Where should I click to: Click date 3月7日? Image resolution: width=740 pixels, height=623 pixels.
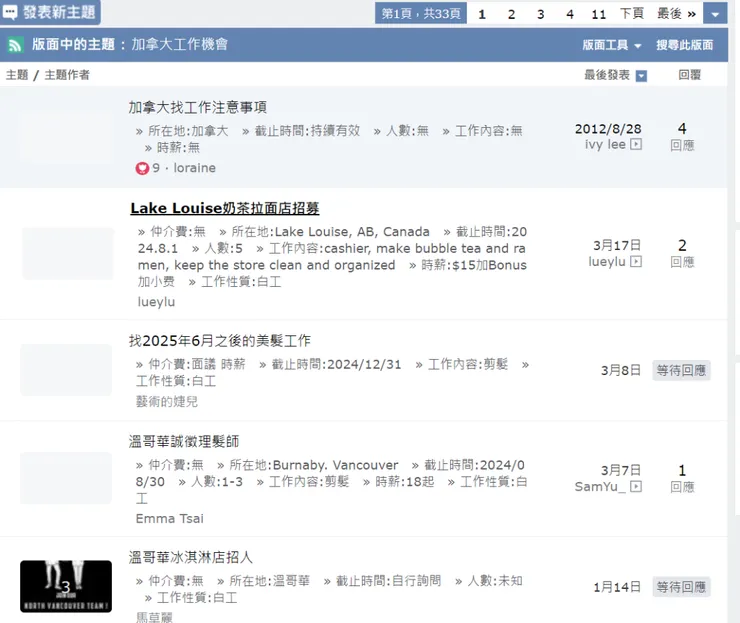coord(621,471)
